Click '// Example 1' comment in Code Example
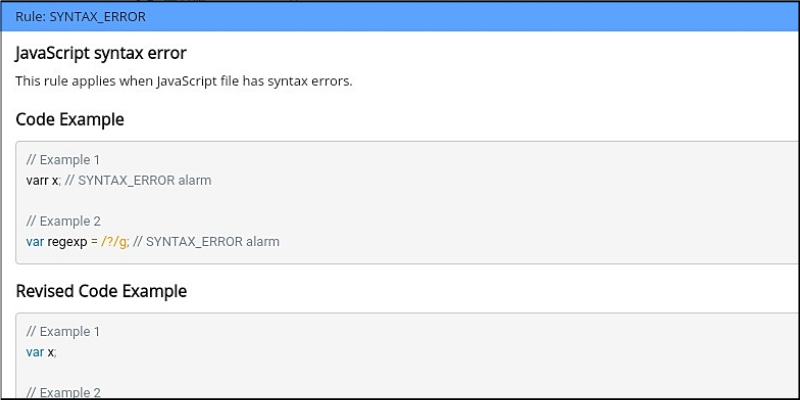 click(x=63, y=160)
